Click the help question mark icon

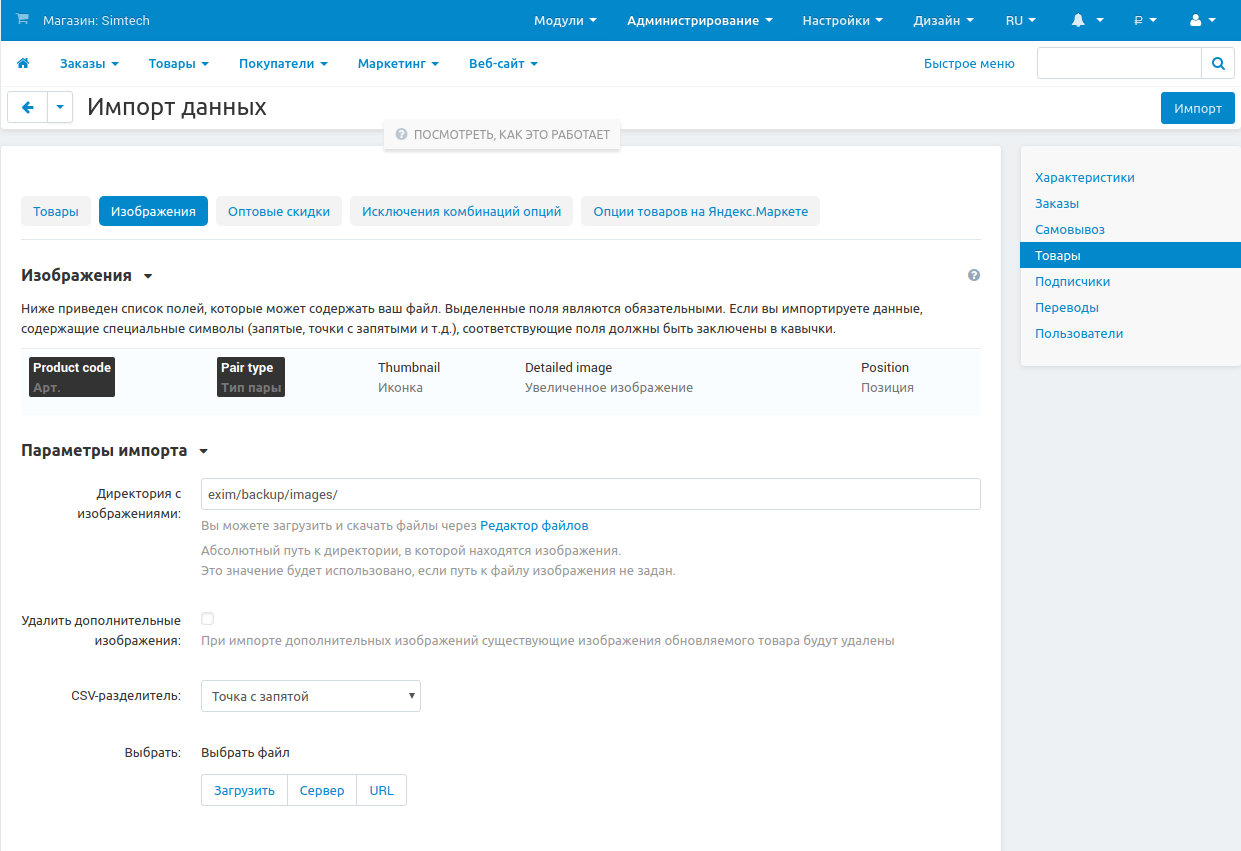(974, 275)
